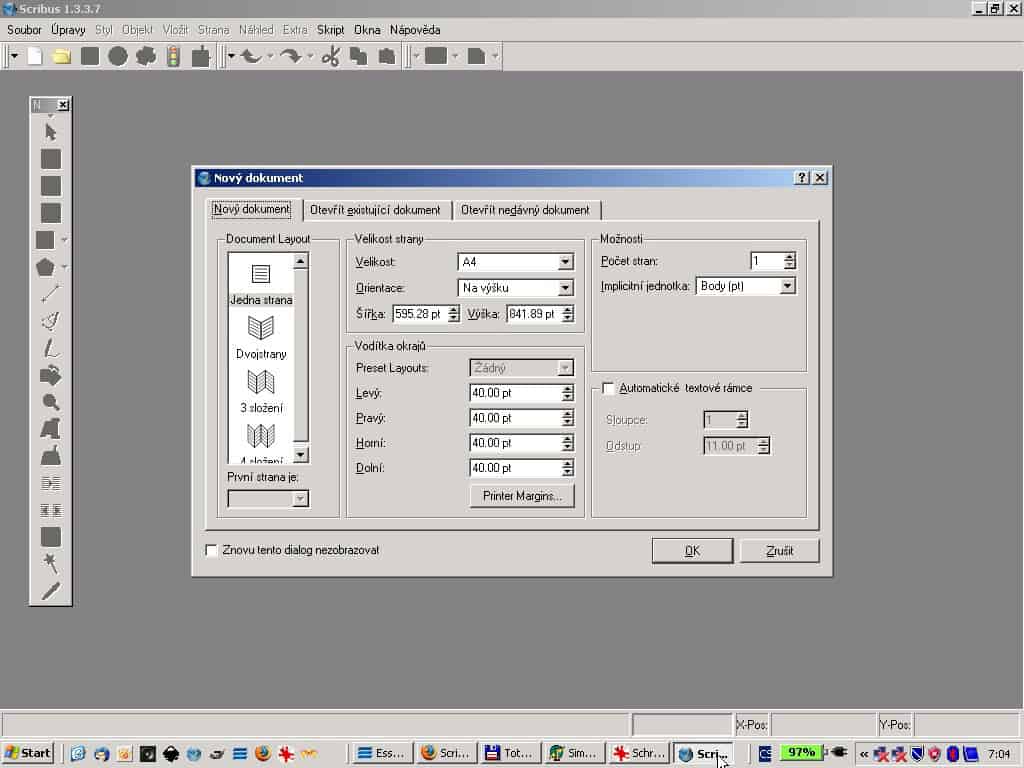This screenshot has height=768, width=1024.
Task: Enable Automatické textové rámce checkbox
Action: coord(608,388)
